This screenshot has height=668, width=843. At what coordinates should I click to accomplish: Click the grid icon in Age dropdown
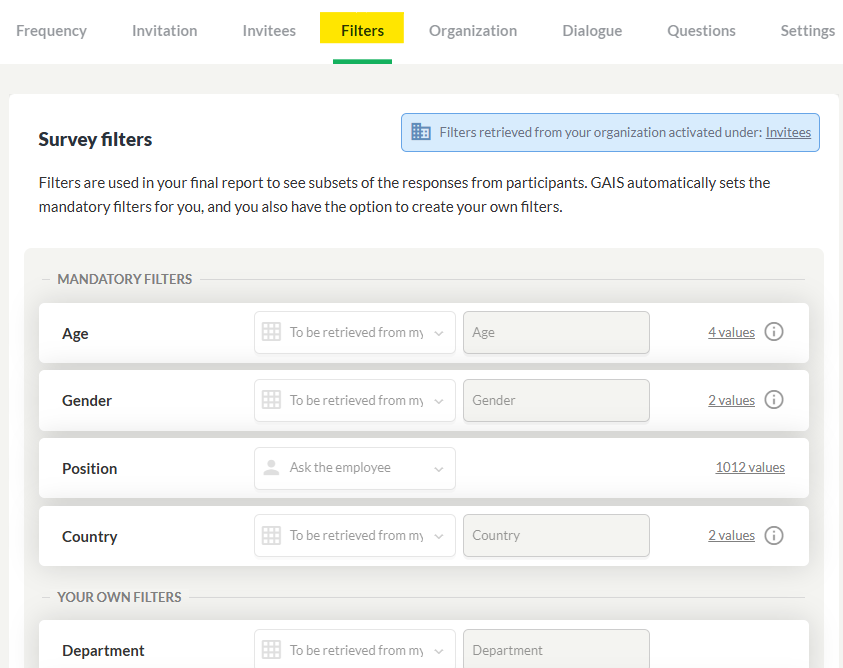pyautogui.click(x=271, y=332)
